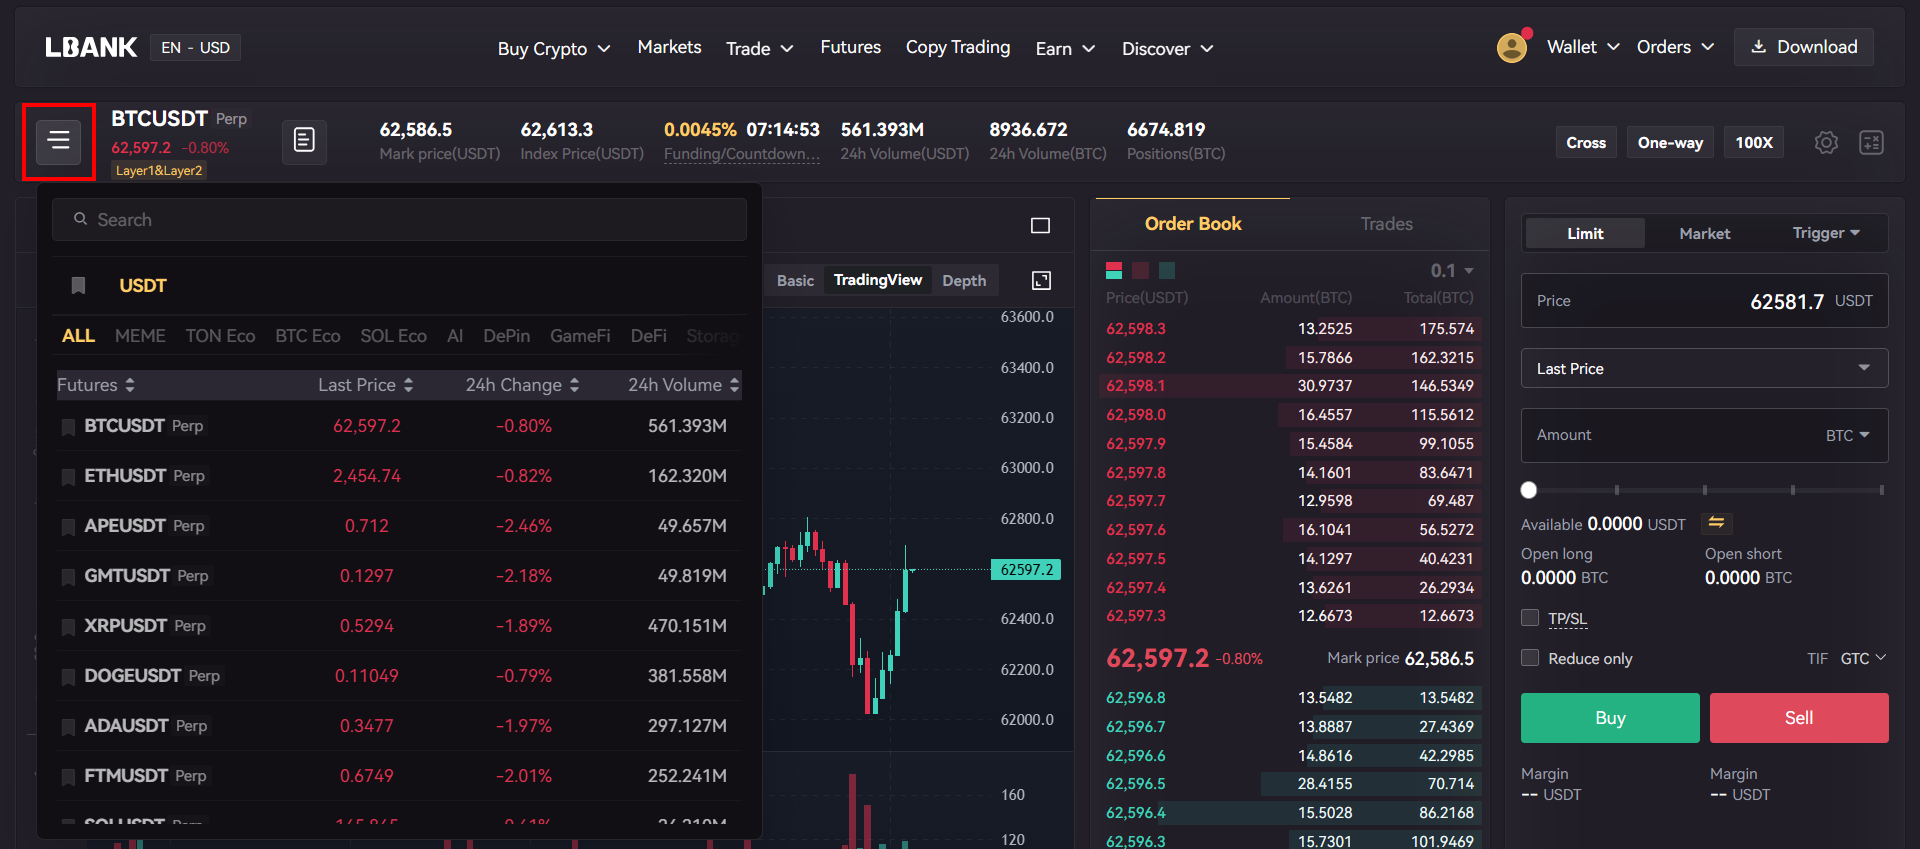Select the Order Book tab
The height and width of the screenshot is (849, 1920).
[1193, 224]
